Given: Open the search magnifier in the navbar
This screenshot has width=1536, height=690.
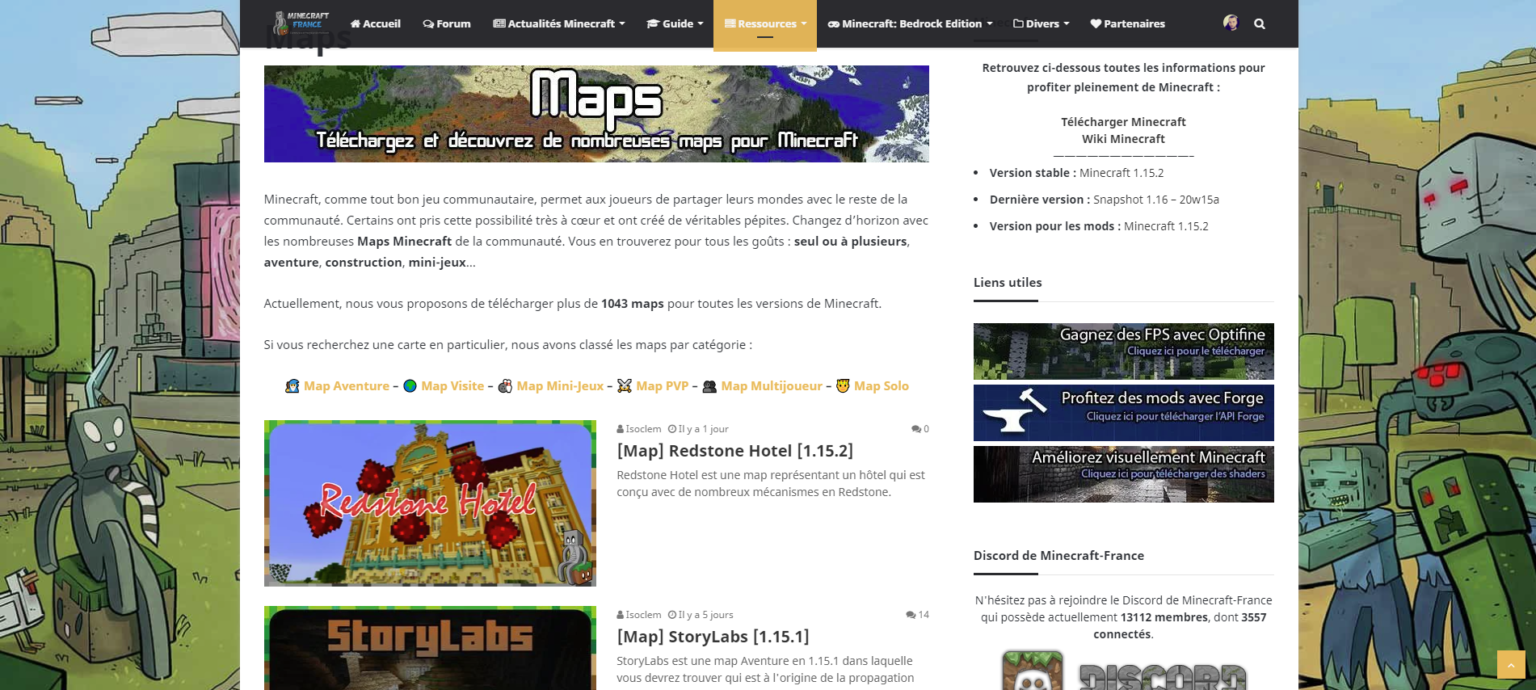Looking at the screenshot, I should point(1259,23).
